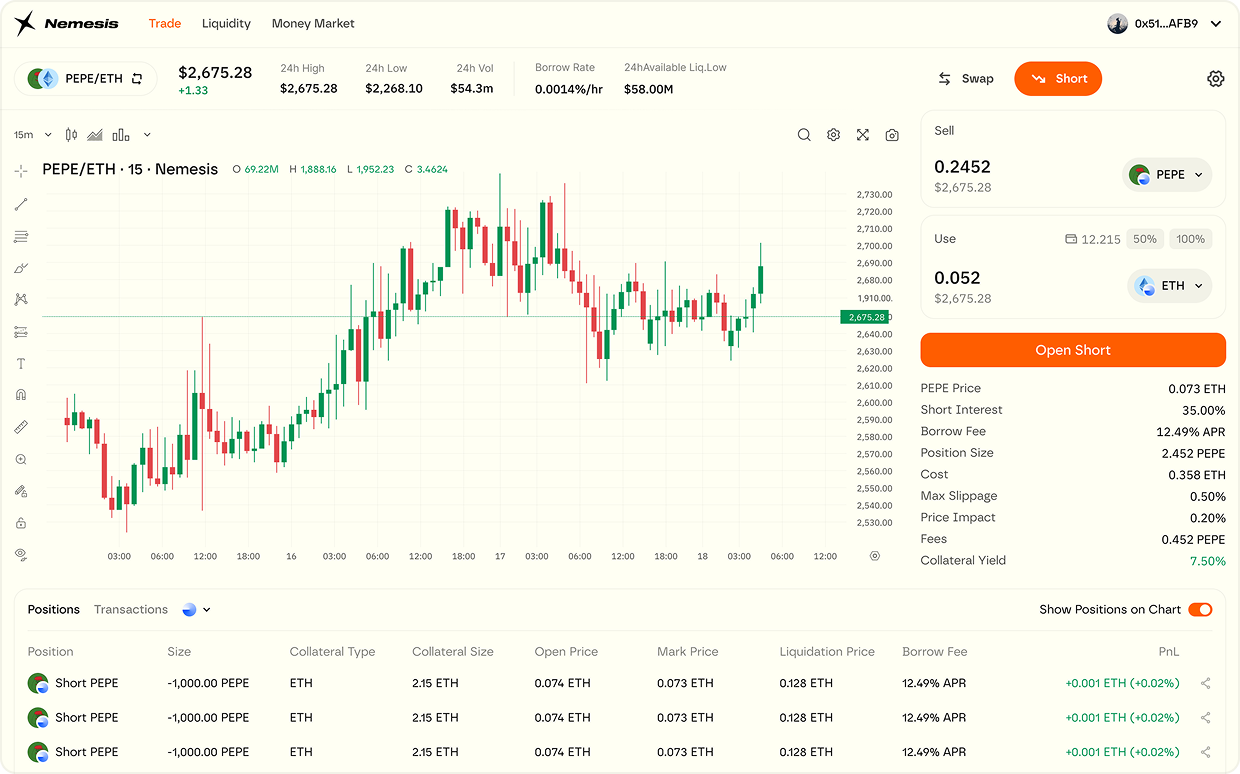Open the PEPE token selector dropdown

pyautogui.click(x=1166, y=174)
